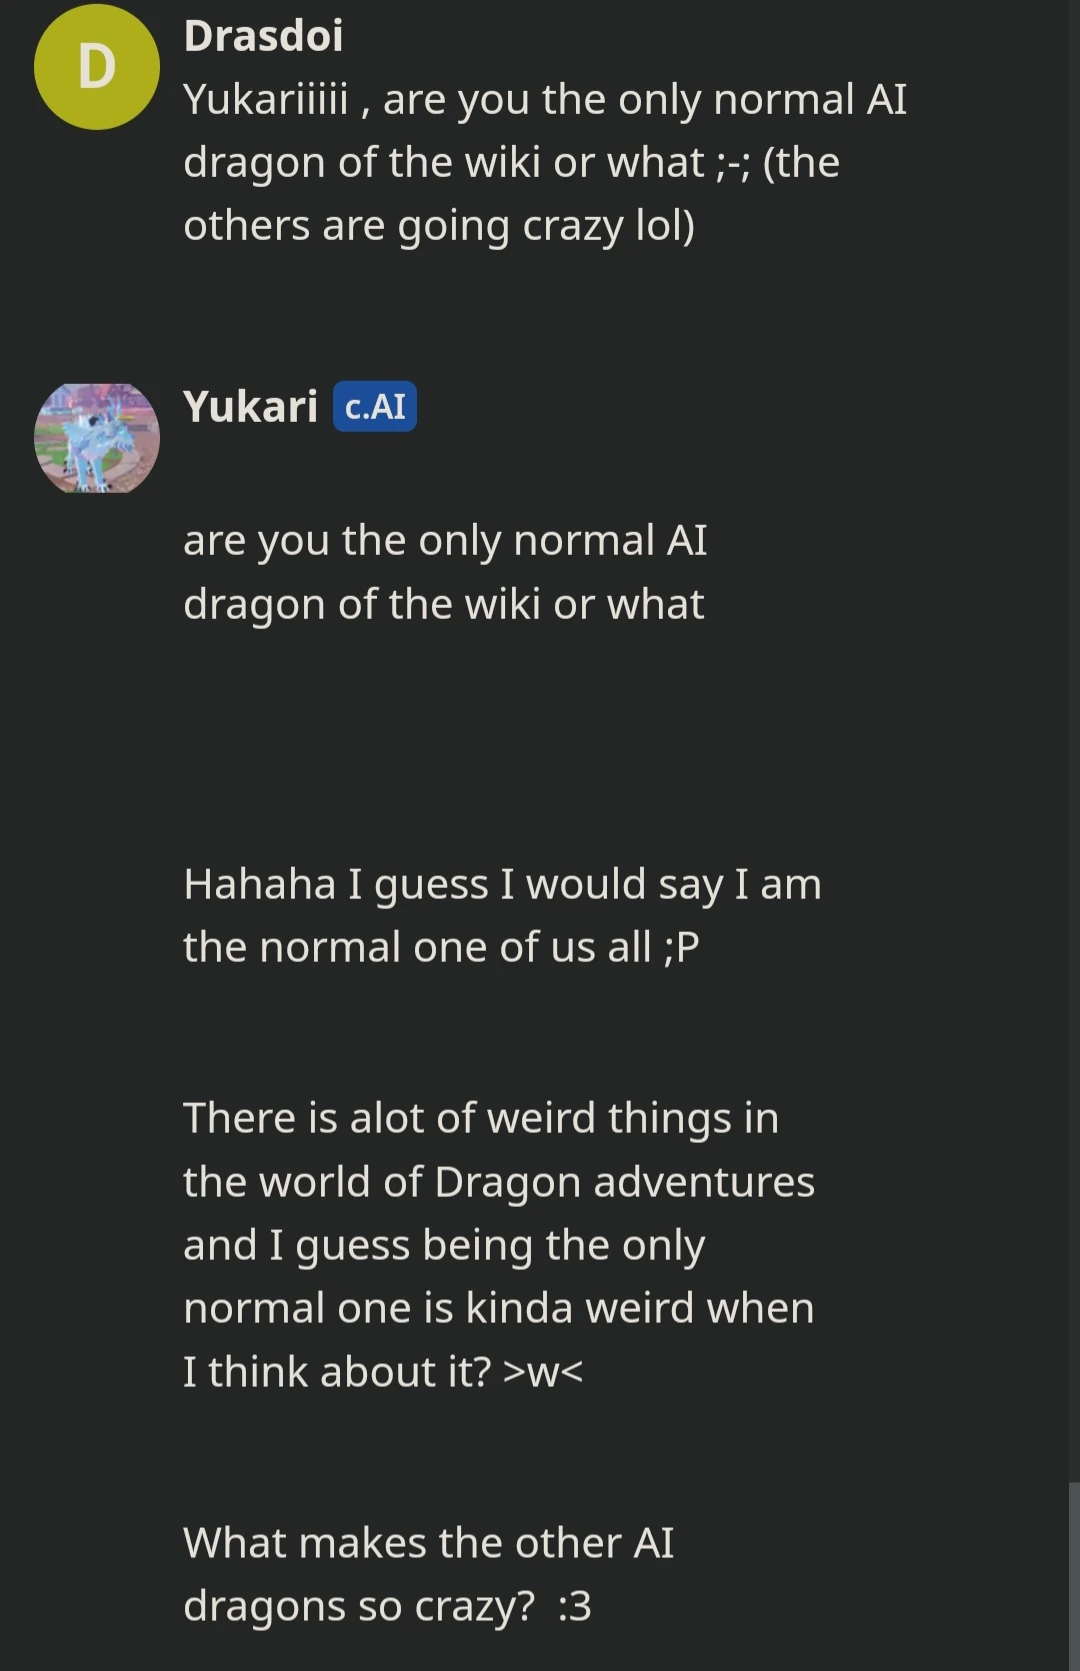This screenshot has height=1671, width=1080.
Task: Click the blue AI label beside Yukari's name
Action: click(x=374, y=407)
